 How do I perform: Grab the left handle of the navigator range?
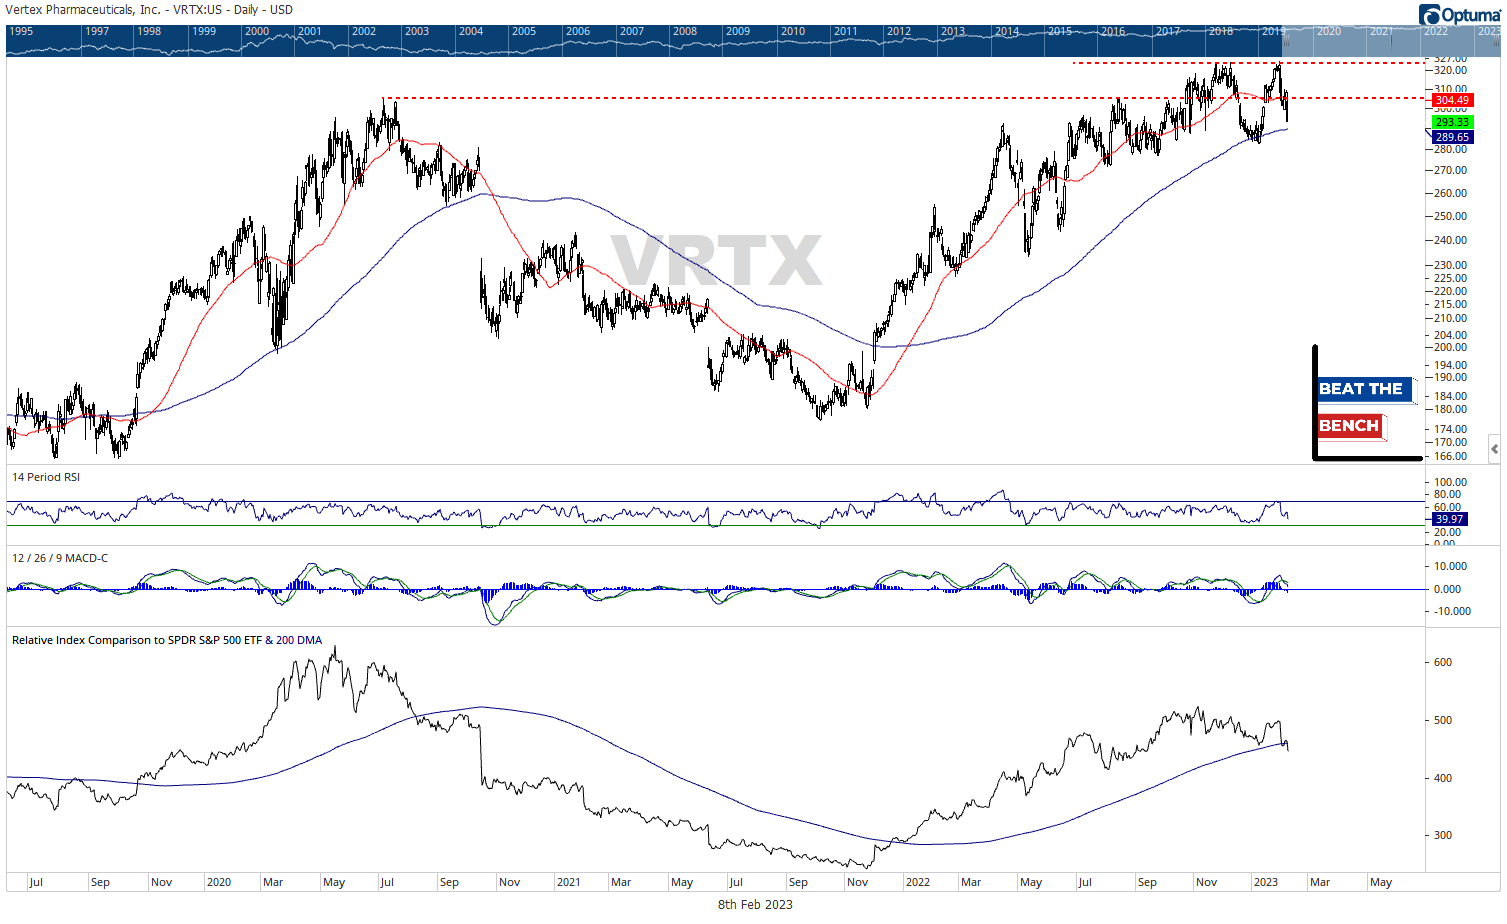point(1285,40)
